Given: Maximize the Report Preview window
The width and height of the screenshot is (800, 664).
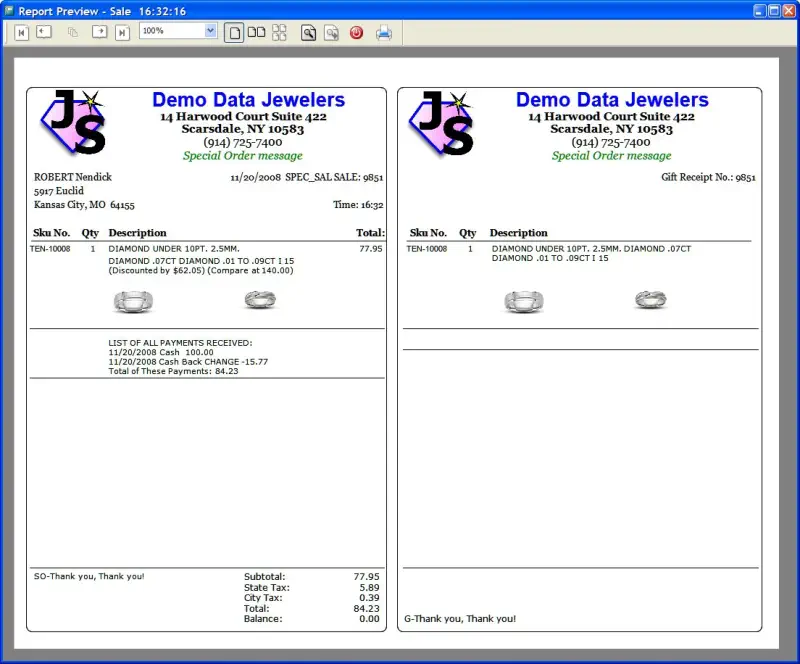Looking at the screenshot, I should tap(774, 11).
